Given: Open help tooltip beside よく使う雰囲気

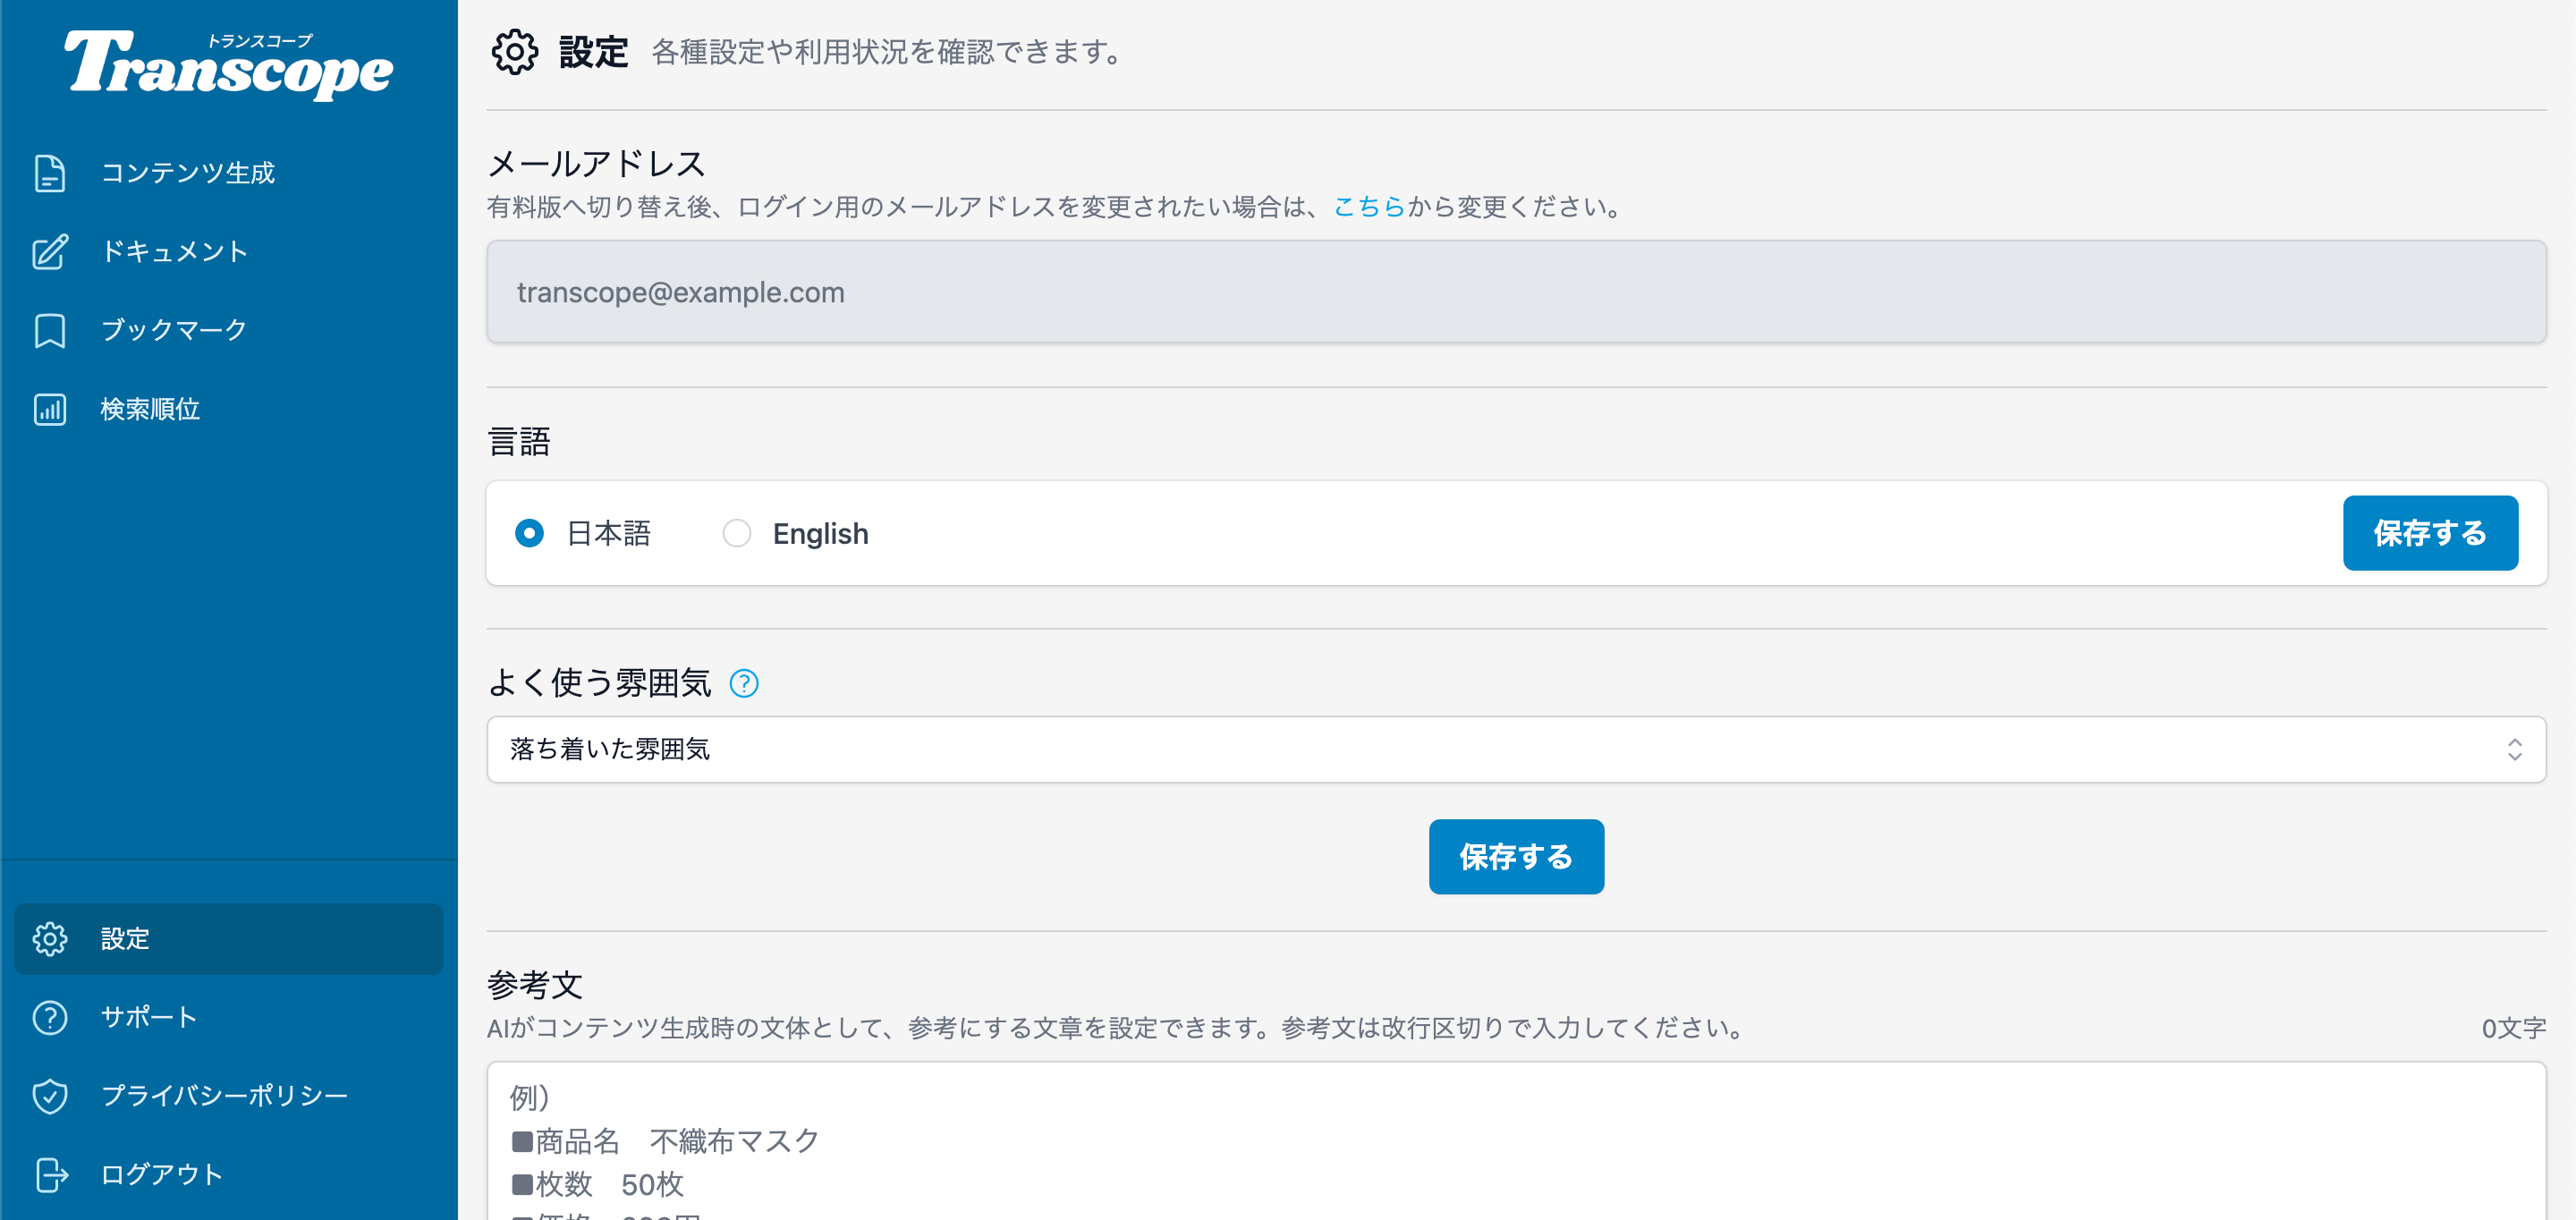Looking at the screenshot, I should pyautogui.click(x=744, y=683).
